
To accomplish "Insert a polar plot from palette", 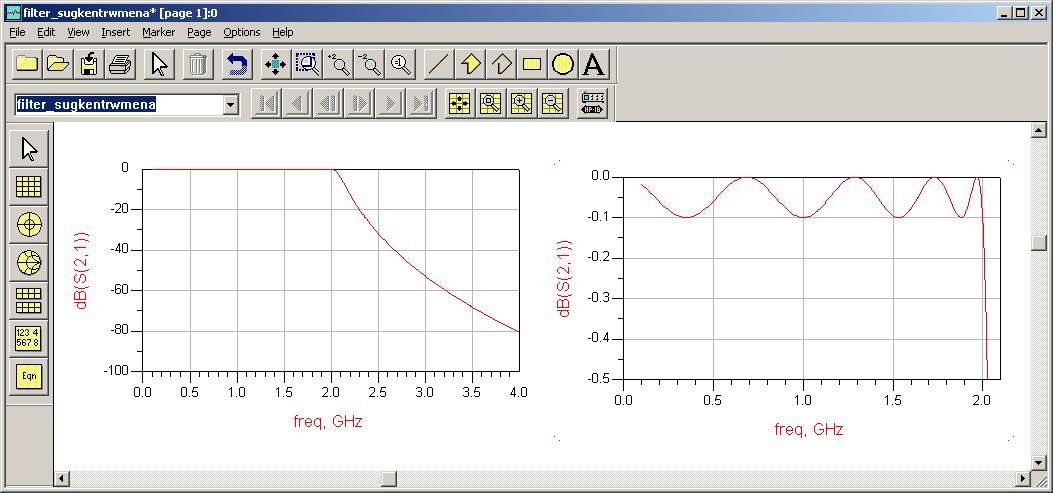I will (x=29, y=224).
